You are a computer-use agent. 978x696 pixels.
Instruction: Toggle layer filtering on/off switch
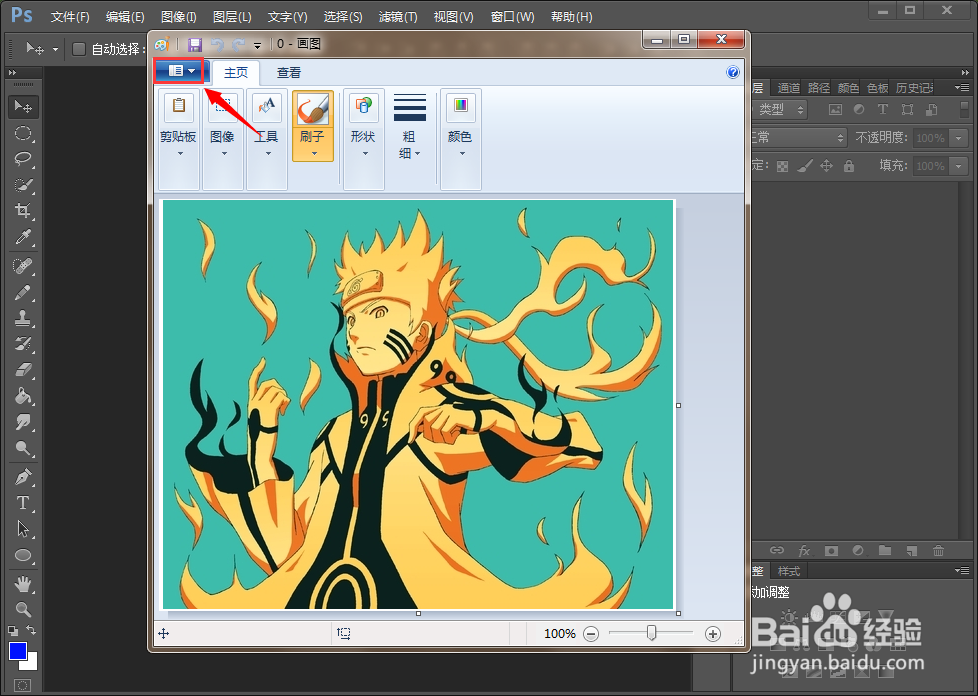pyautogui.click(x=964, y=110)
